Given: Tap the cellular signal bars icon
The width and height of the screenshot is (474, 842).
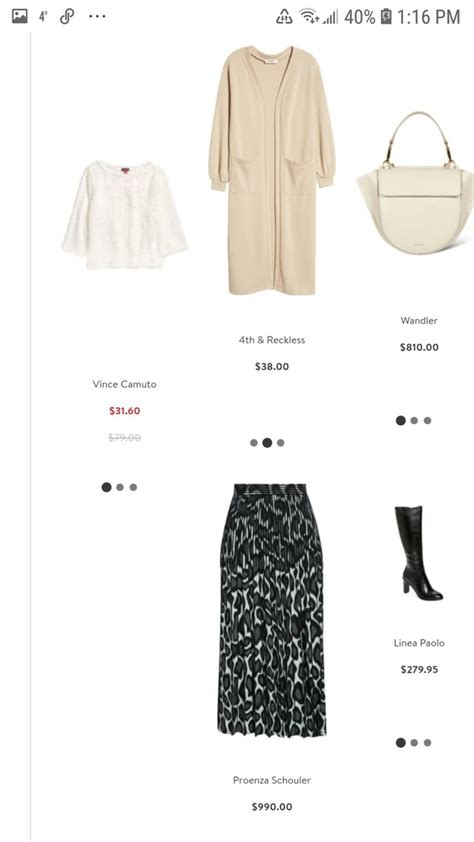Looking at the screenshot, I should pos(330,17).
